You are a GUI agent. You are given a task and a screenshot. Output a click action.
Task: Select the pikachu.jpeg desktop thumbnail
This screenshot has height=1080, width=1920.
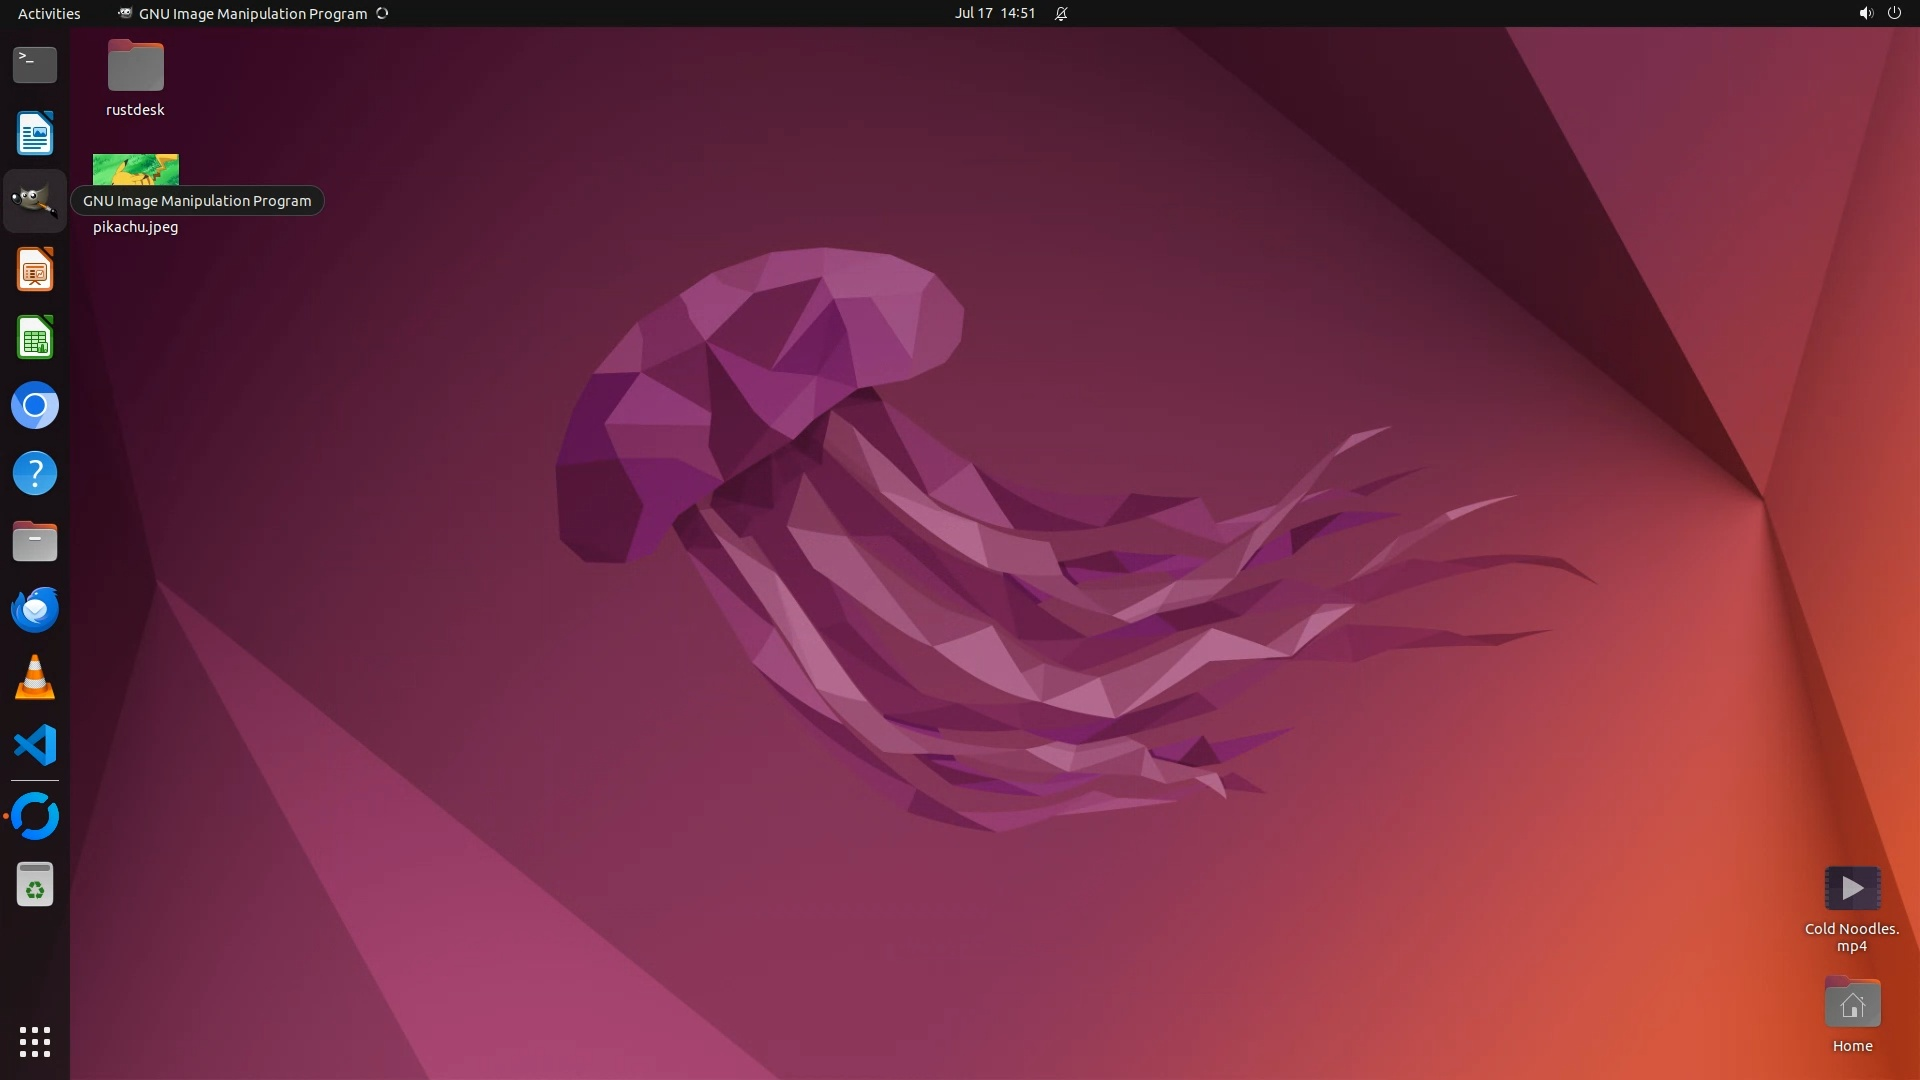[x=136, y=169]
